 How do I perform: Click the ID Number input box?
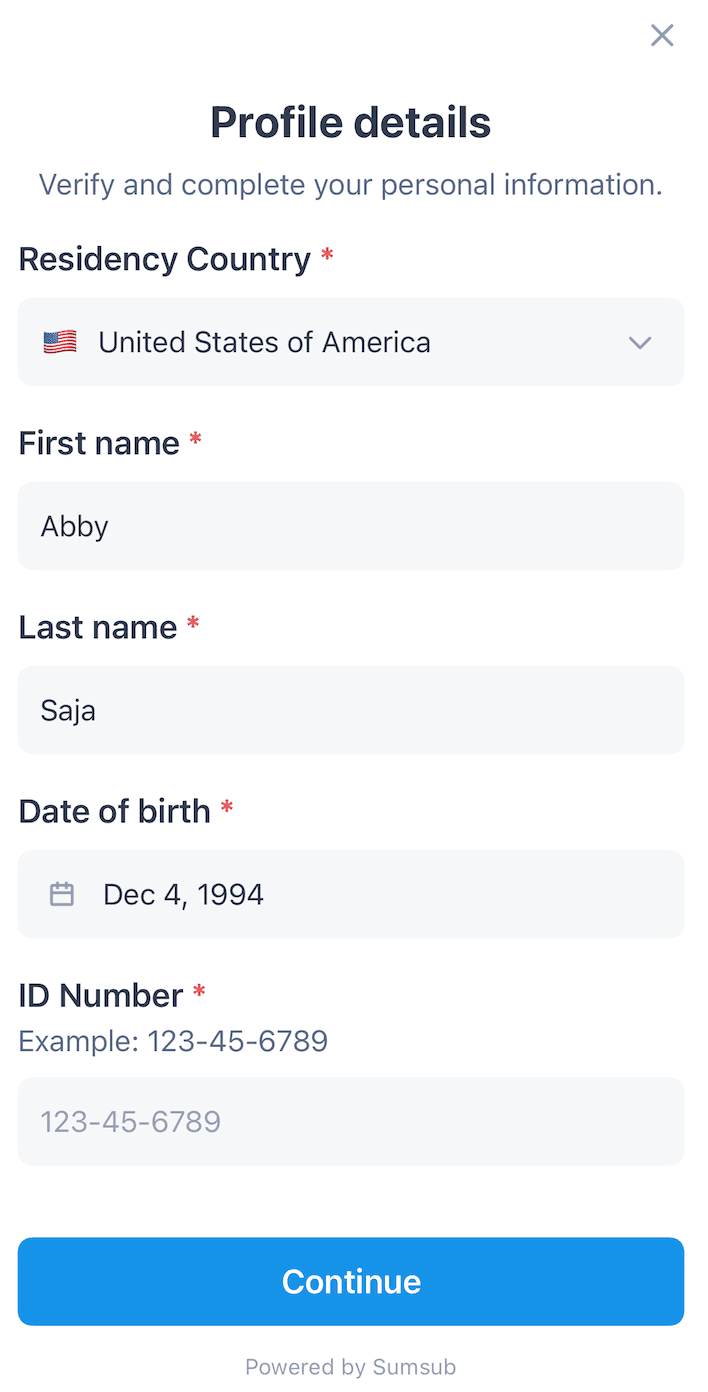(350, 1121)
